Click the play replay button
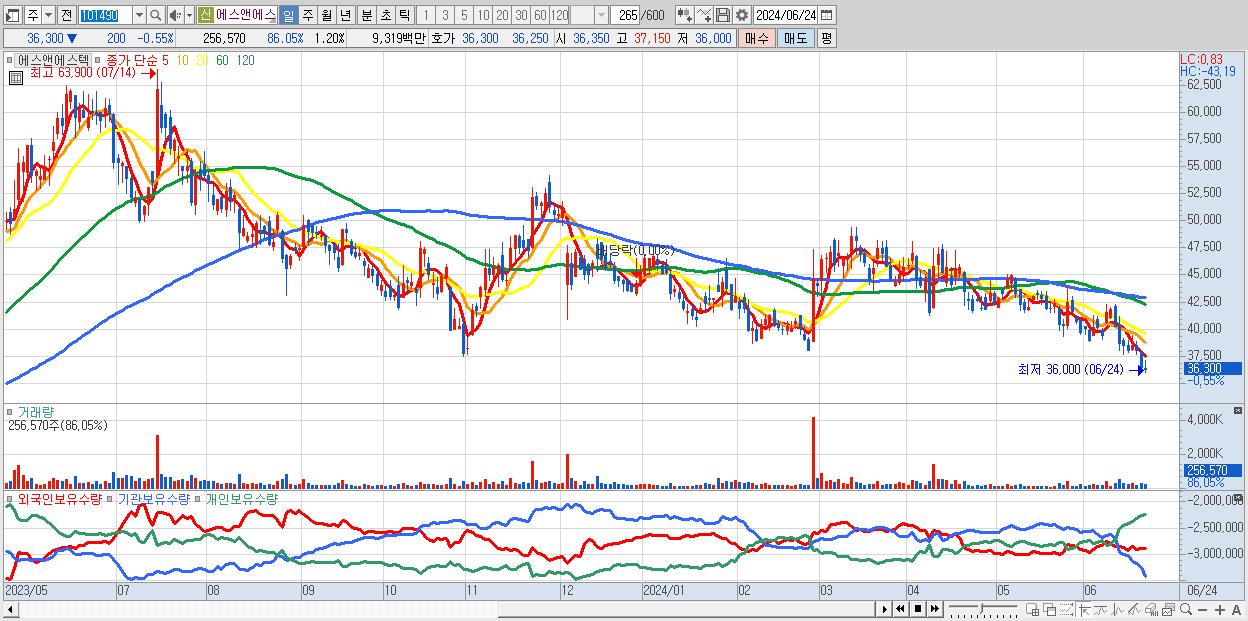Viewport: 1248px width, 621px height. 885,609
